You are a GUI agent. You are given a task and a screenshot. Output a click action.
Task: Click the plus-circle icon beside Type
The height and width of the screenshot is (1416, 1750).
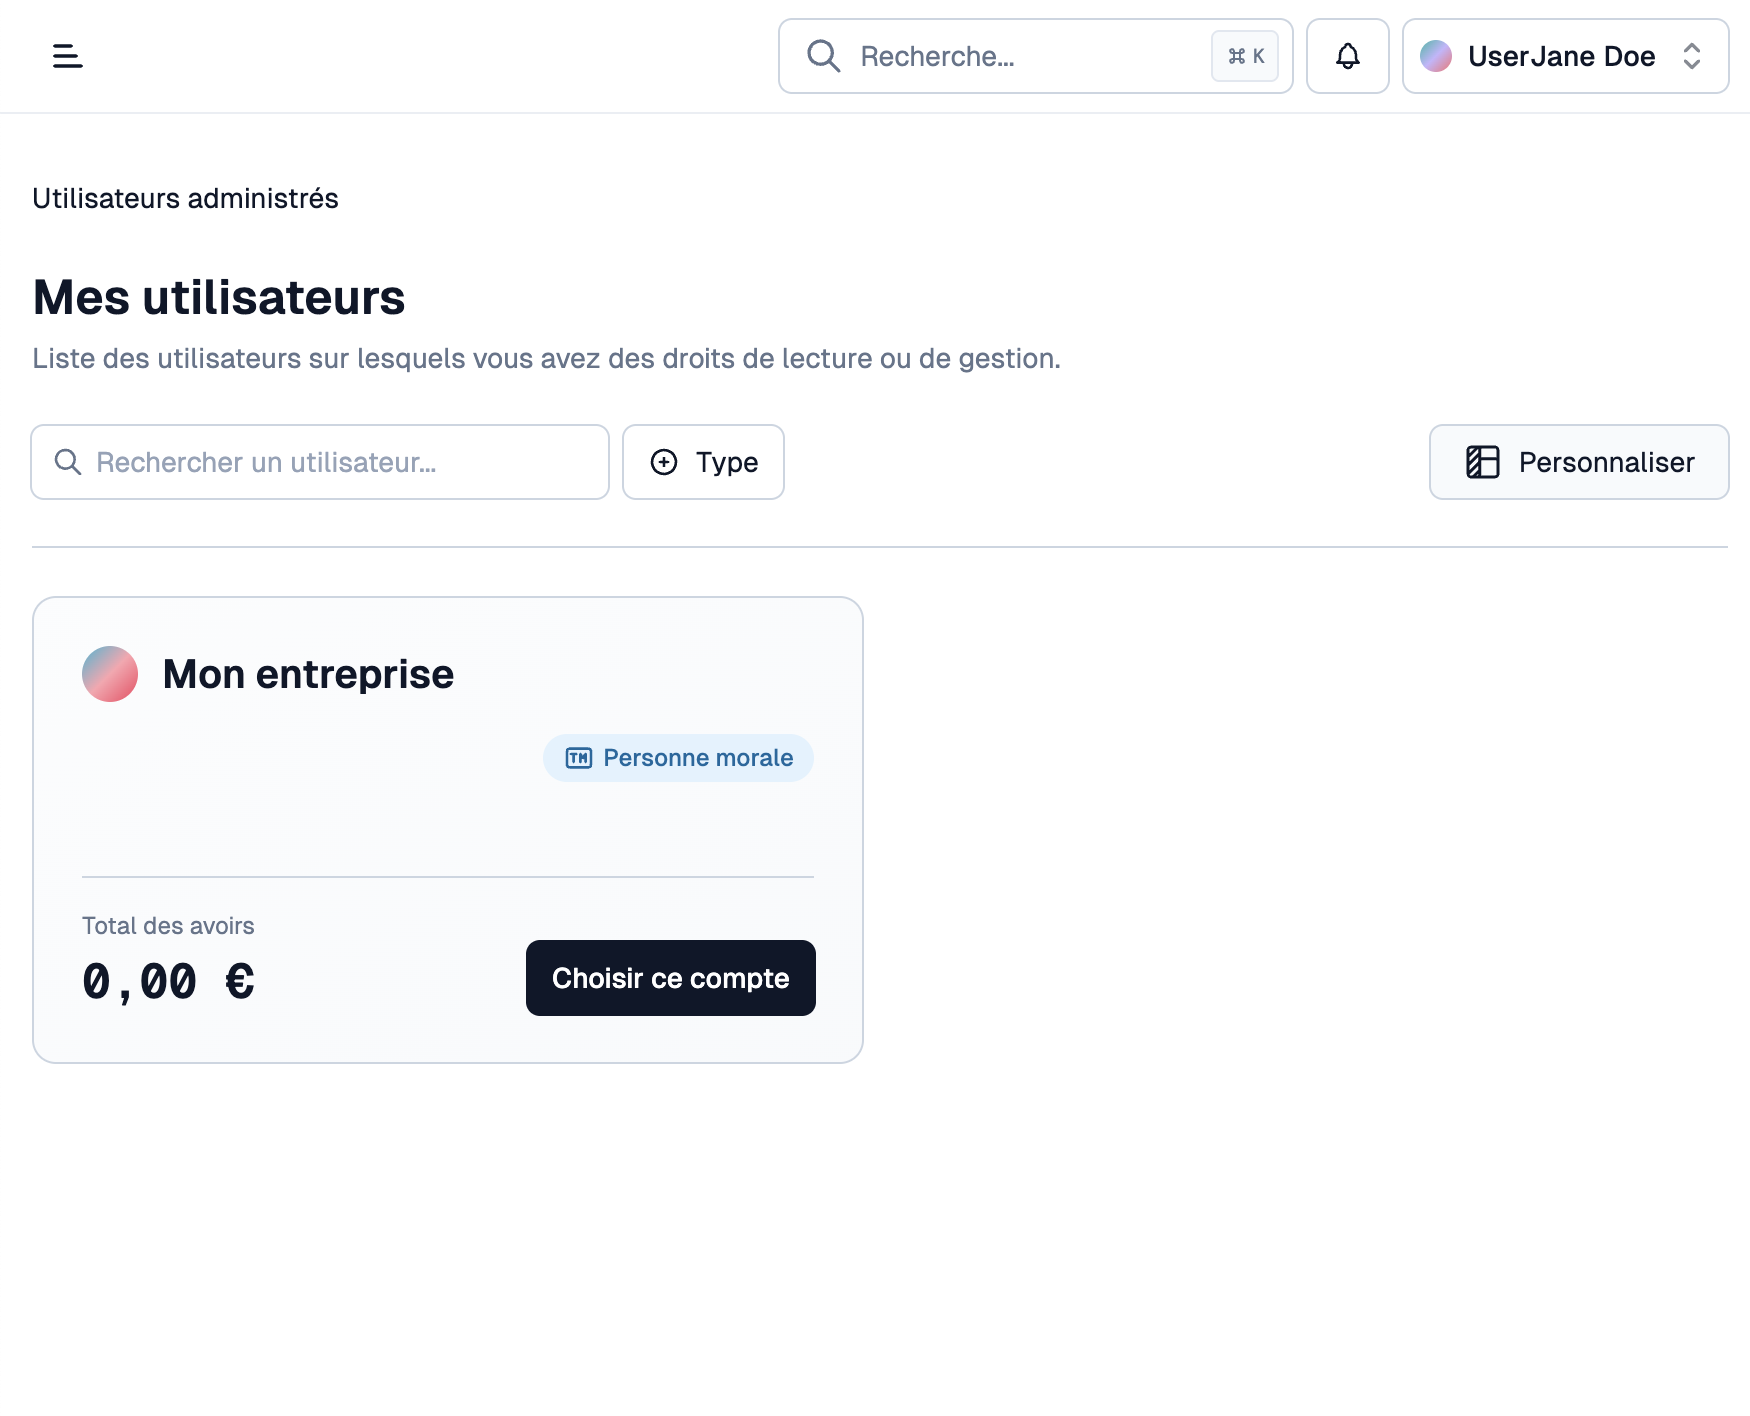(x=664, y=462)
